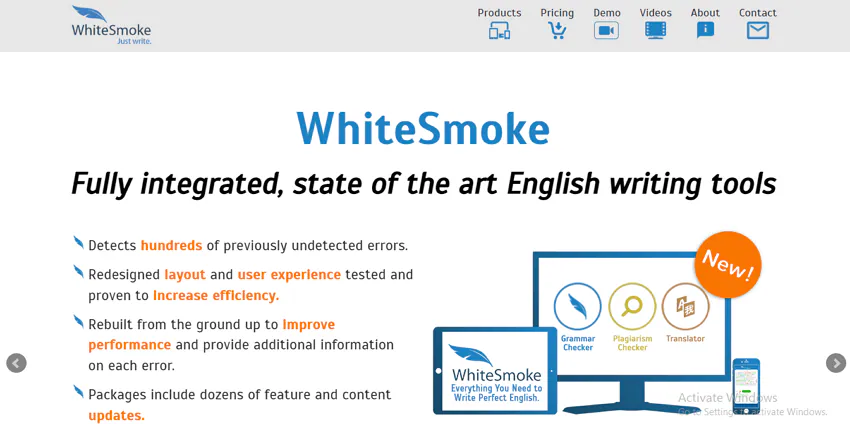The height and width of the screenshot is (424, 850).
Task: Click the feather bullet beside 'Packages include'
Action: (79, 391)
